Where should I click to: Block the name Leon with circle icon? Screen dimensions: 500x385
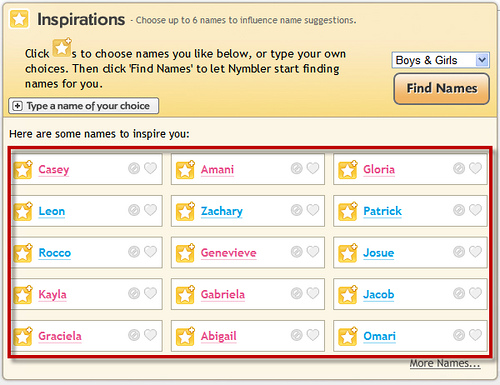[x=134, y=210]
